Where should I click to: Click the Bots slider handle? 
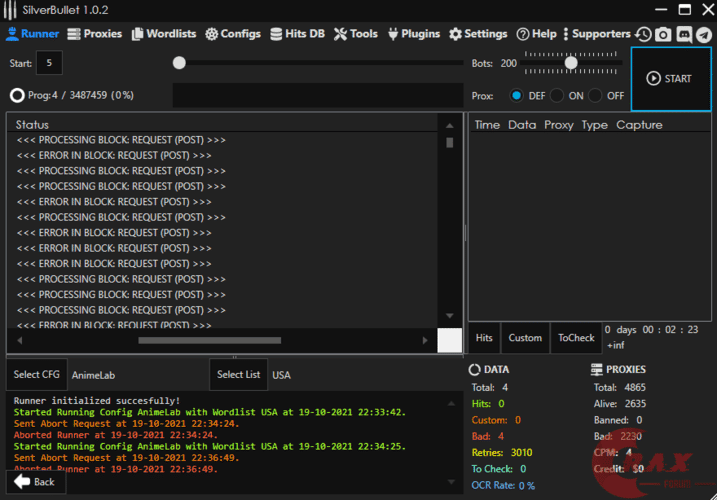click(571, 63)
